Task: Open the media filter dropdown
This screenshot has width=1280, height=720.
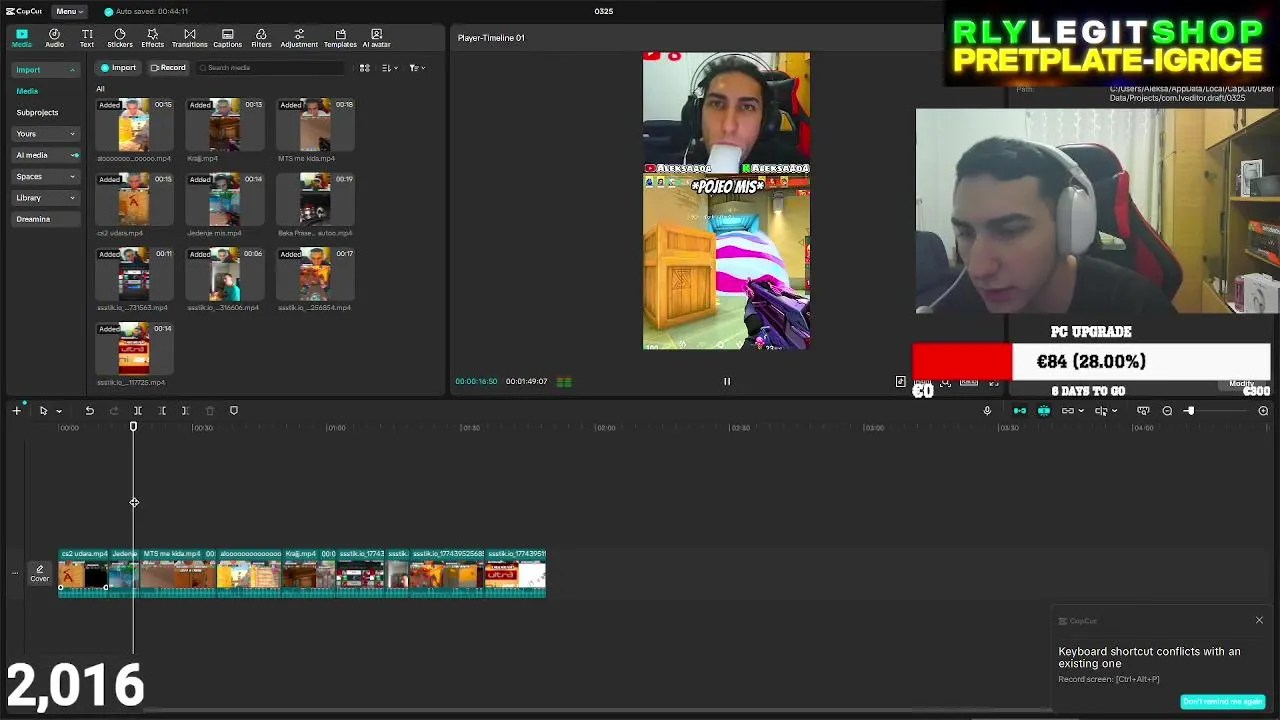Action: 417,68
